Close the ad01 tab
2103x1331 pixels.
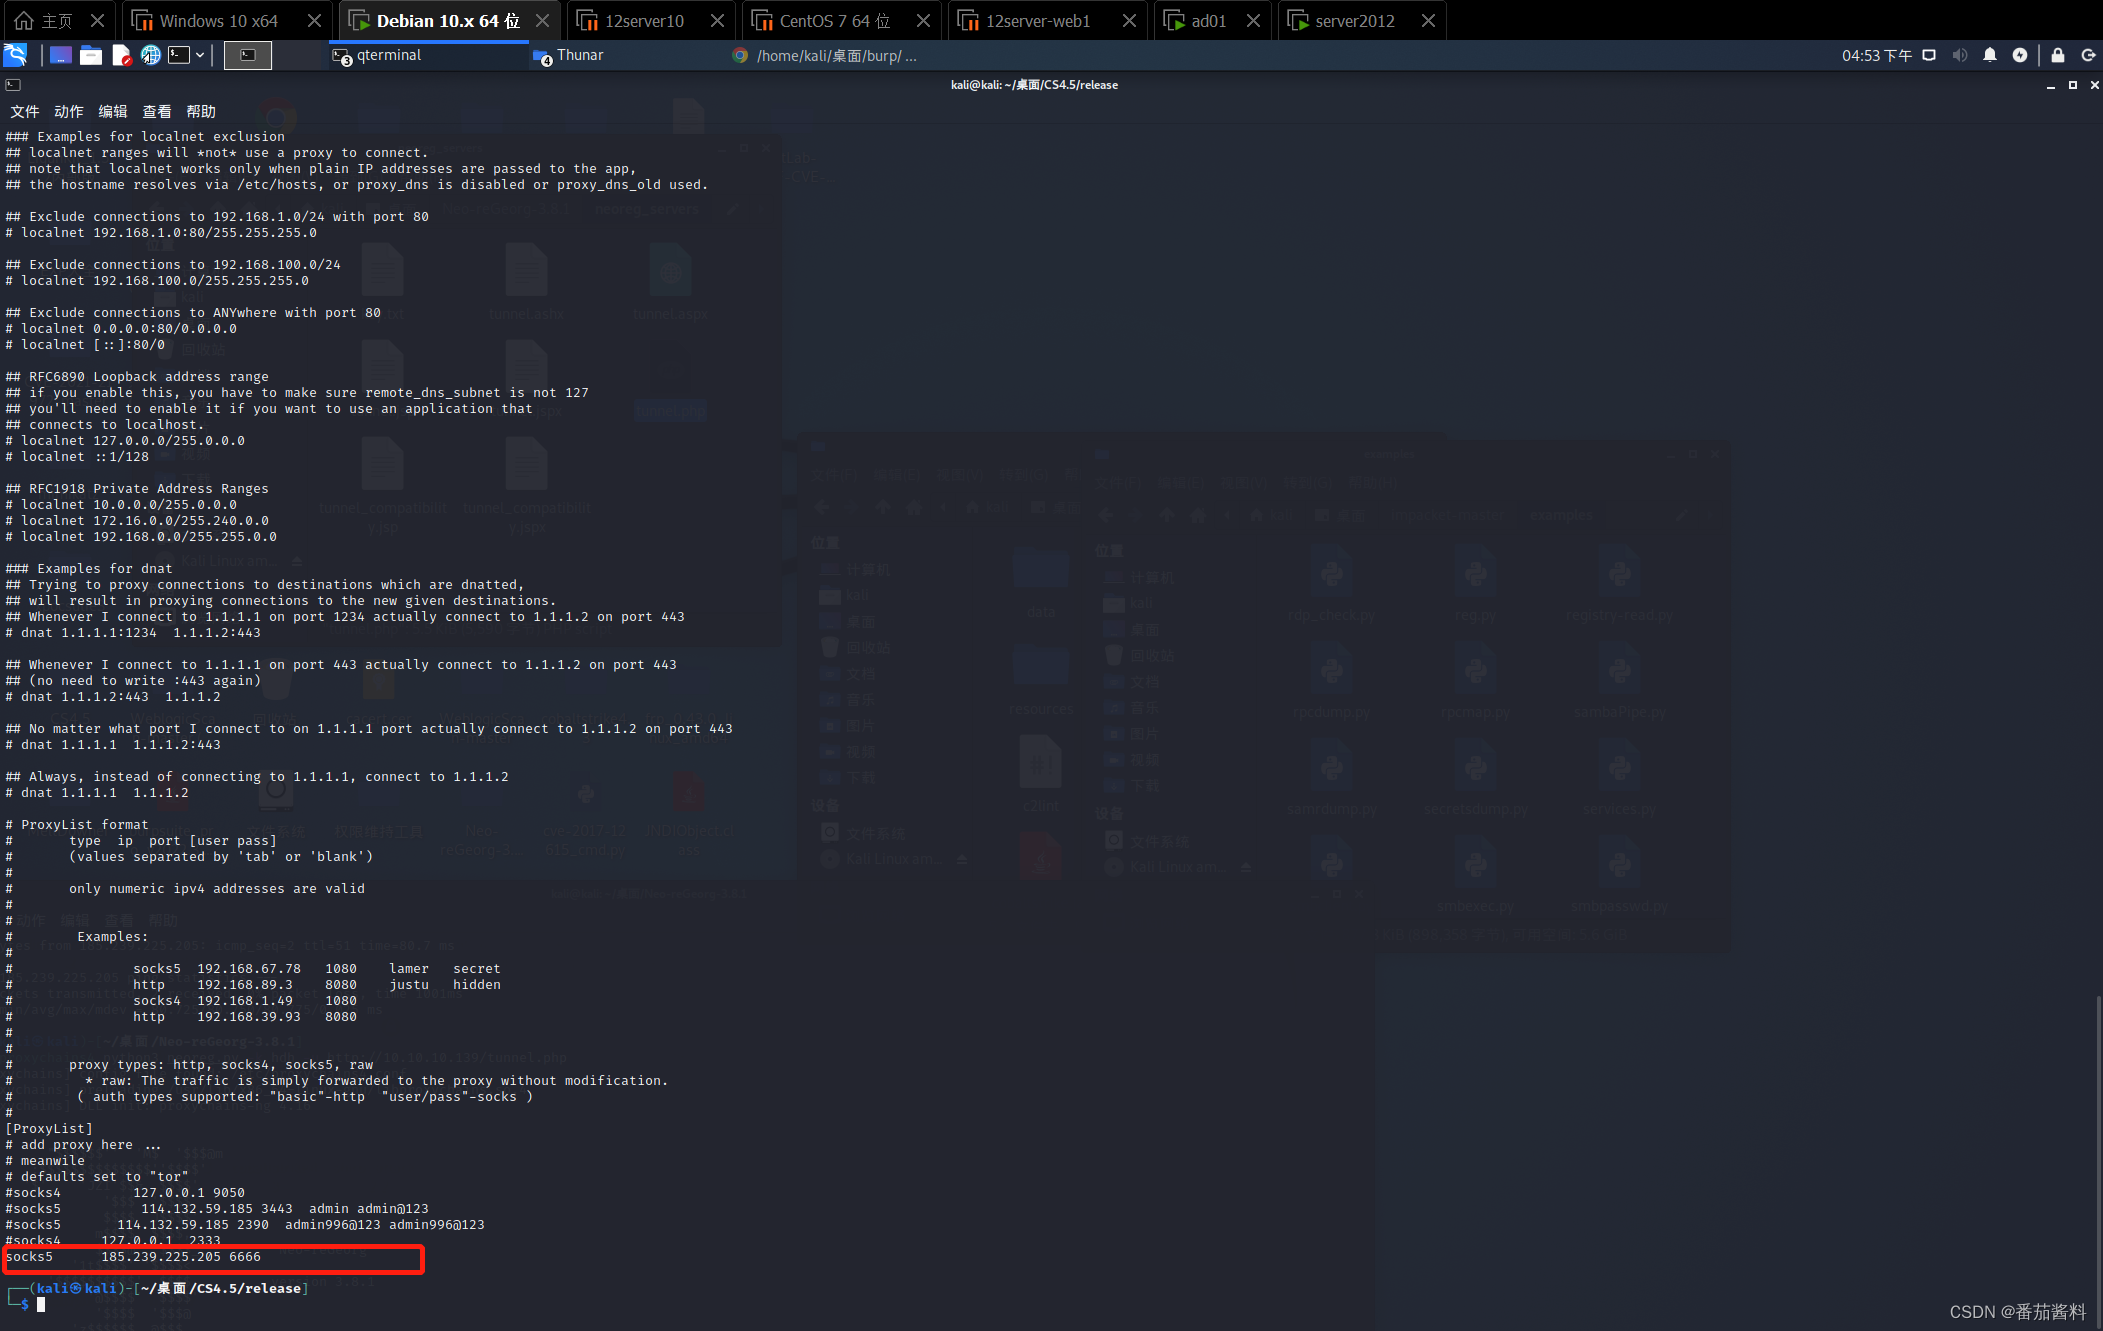1253,20
